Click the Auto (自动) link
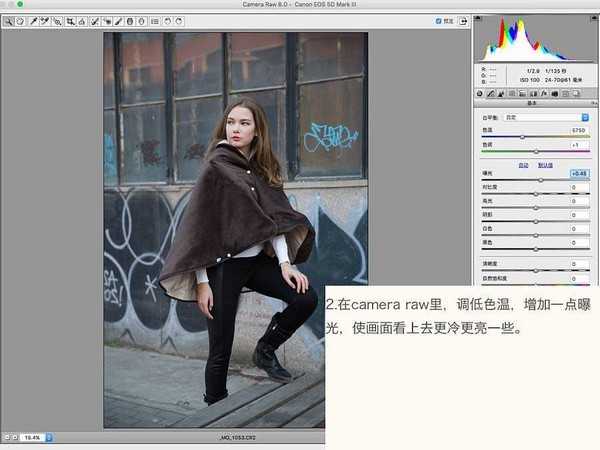 point(523,164)
